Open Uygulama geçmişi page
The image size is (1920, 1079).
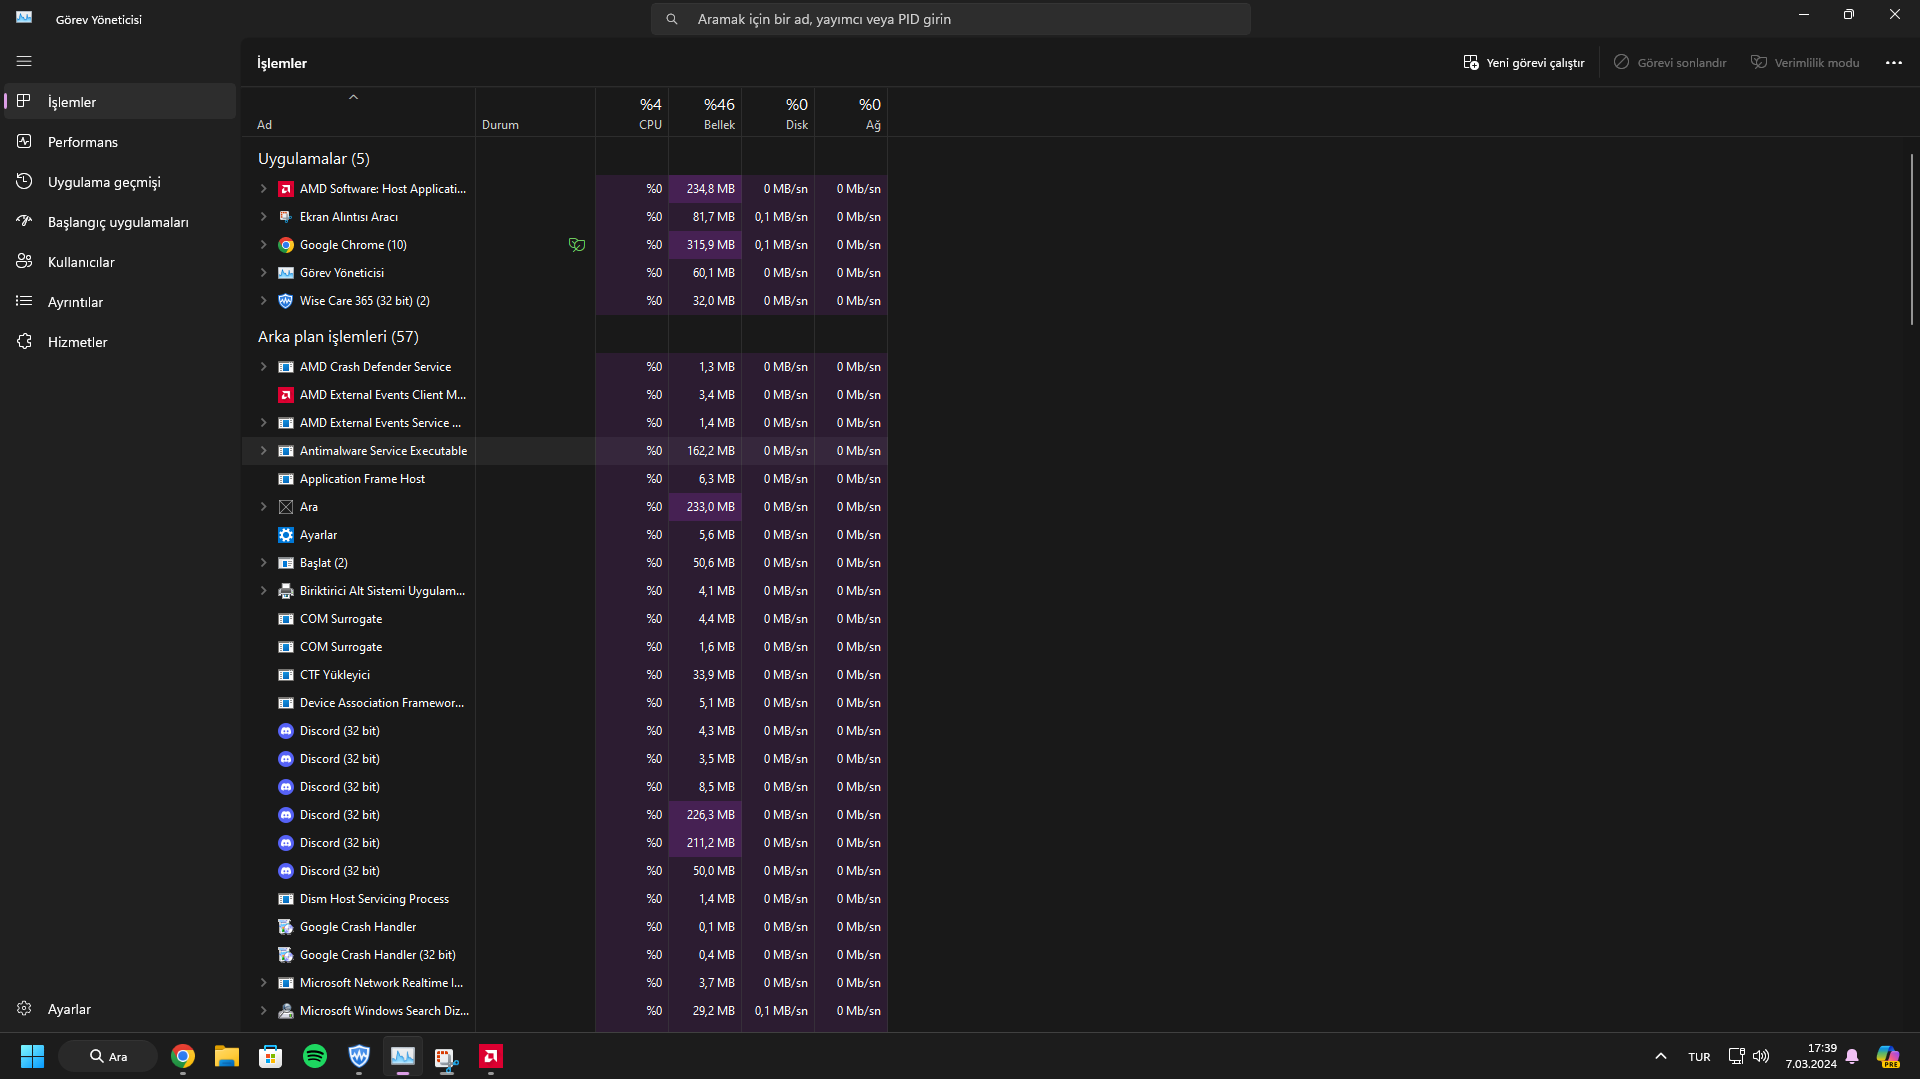point(120,182)
